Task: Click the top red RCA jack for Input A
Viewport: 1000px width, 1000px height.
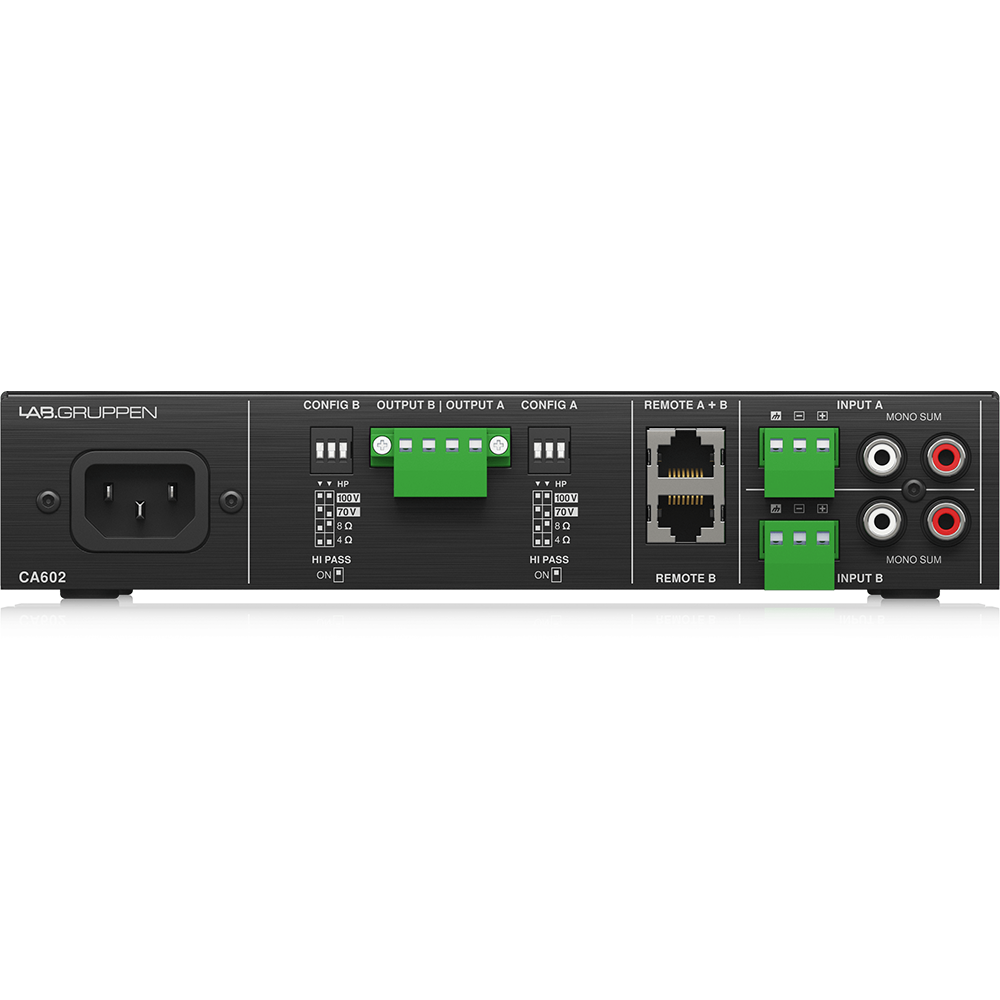Action: pos(944,458)
